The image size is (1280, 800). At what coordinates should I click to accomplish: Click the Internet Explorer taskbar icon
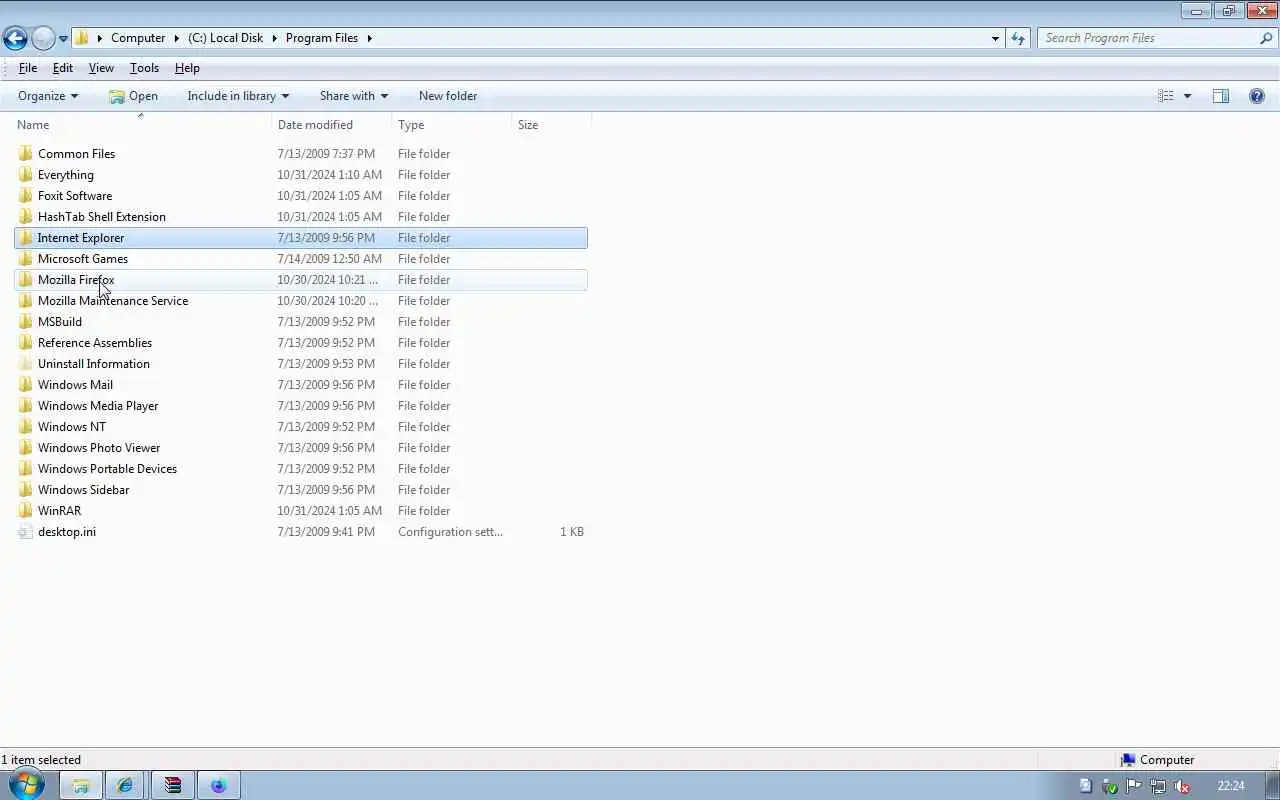pyautogui.click(x=125, y=786)
